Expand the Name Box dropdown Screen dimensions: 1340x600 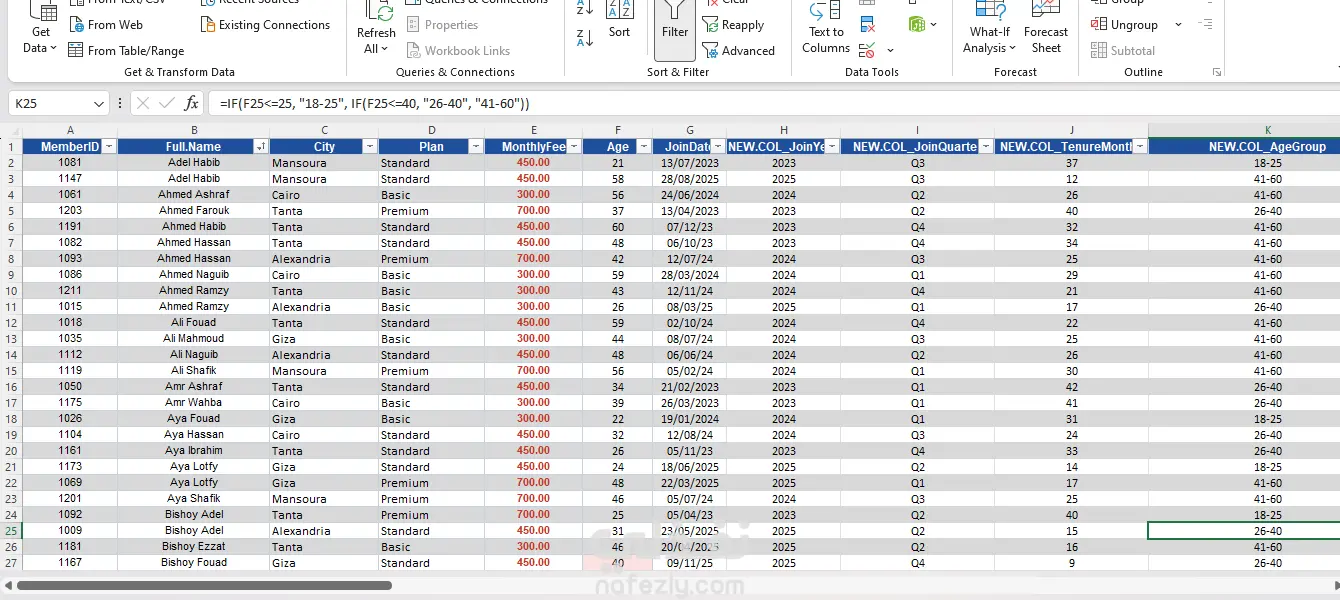click(98, 103)
